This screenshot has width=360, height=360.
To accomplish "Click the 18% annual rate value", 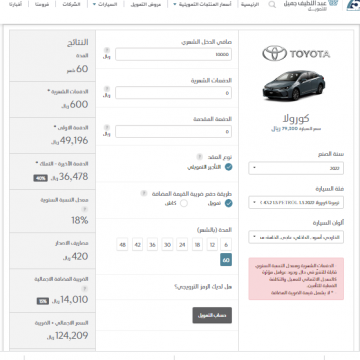I will [x=80, y=220].
